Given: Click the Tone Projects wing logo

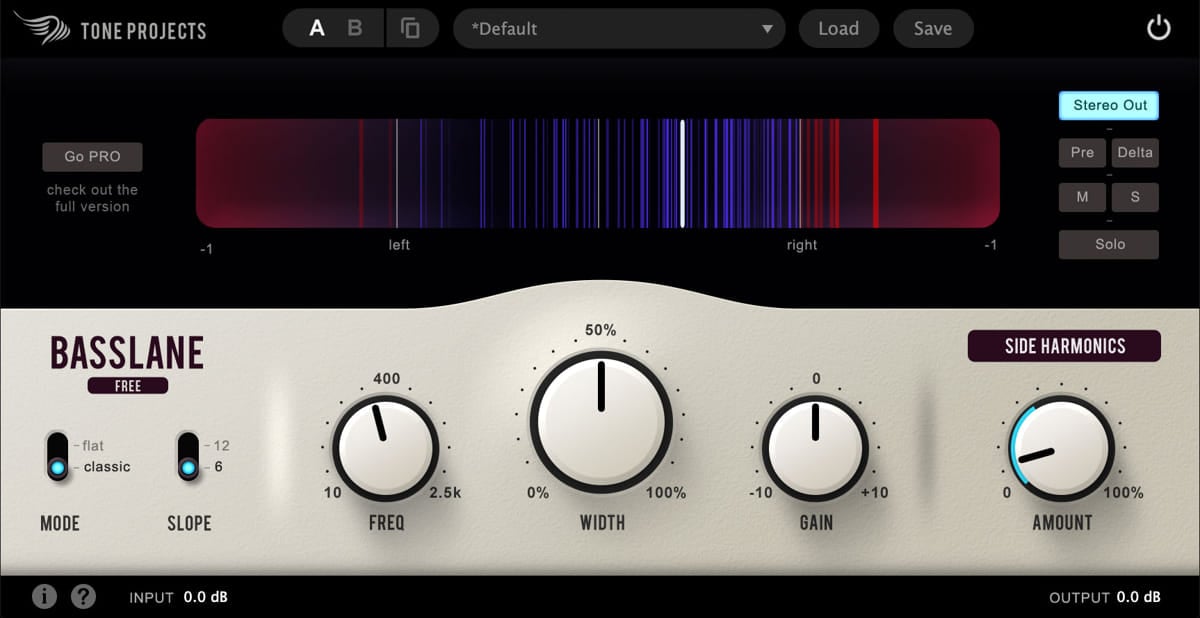Looking at the screenshot, I should click(x=42, y=29).
